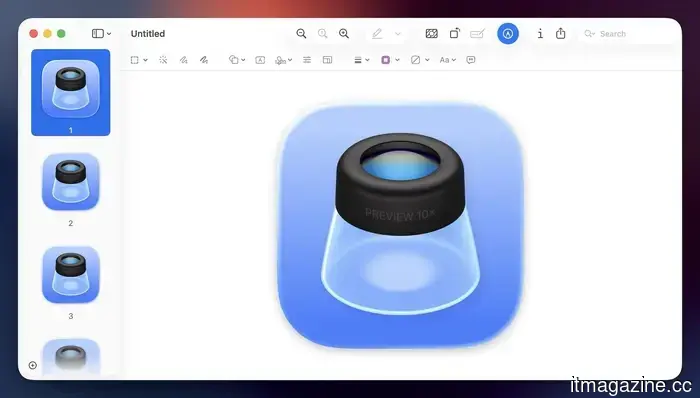Screen dimensions: 700x398
Task: Select page 3 thumbnail in sidebar
Action: (x=71, y=275)
